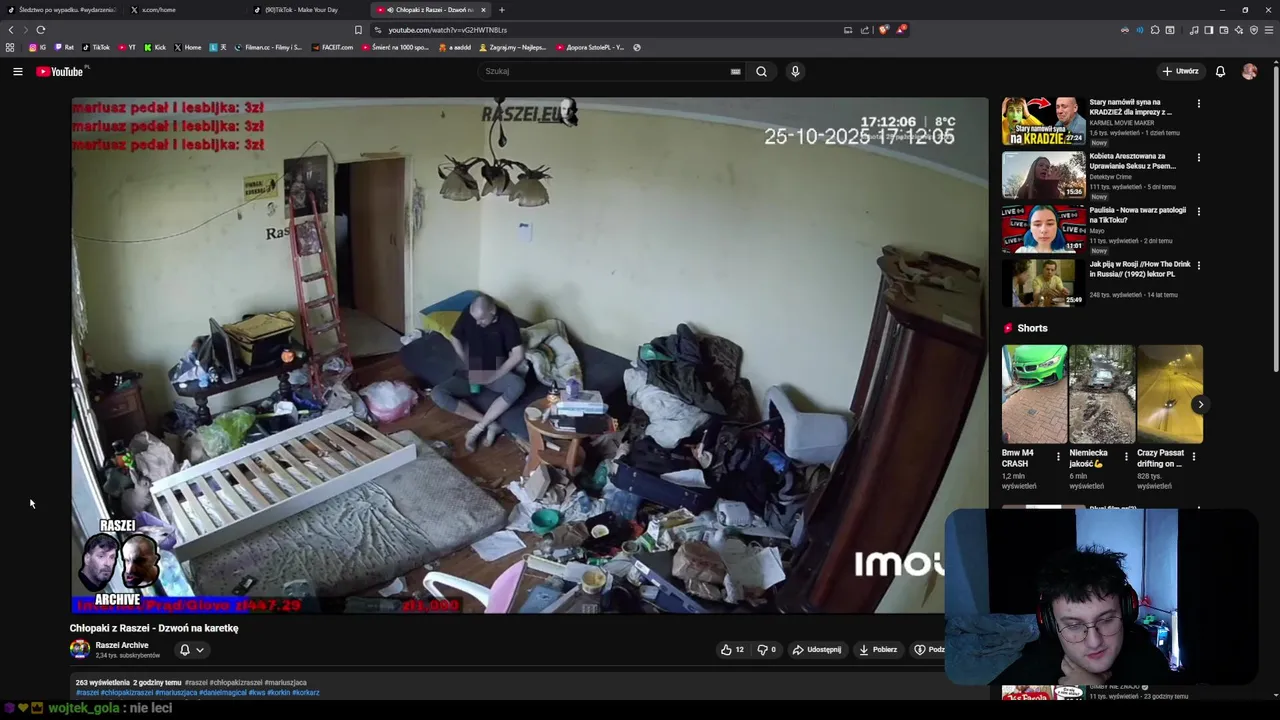Open 'Stary namówił syna na KRADZIEŻ' video thumbnail
This screenshot has width=1280, height=720.
pos(1043,121)
